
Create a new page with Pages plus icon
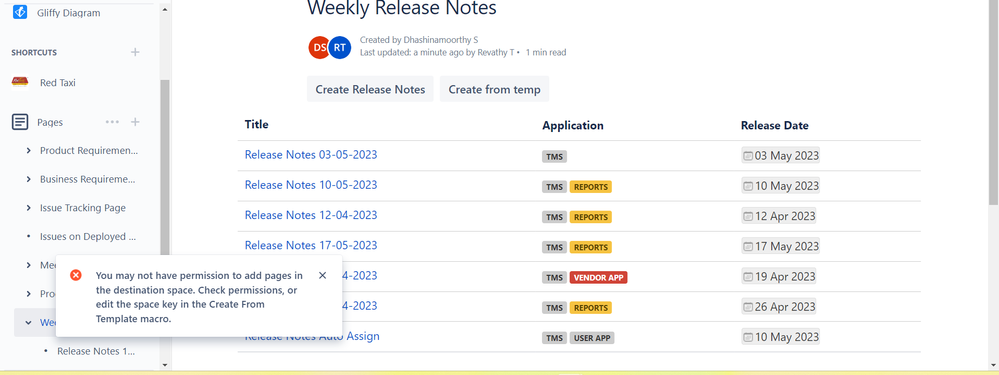click(x=135, y=122)
